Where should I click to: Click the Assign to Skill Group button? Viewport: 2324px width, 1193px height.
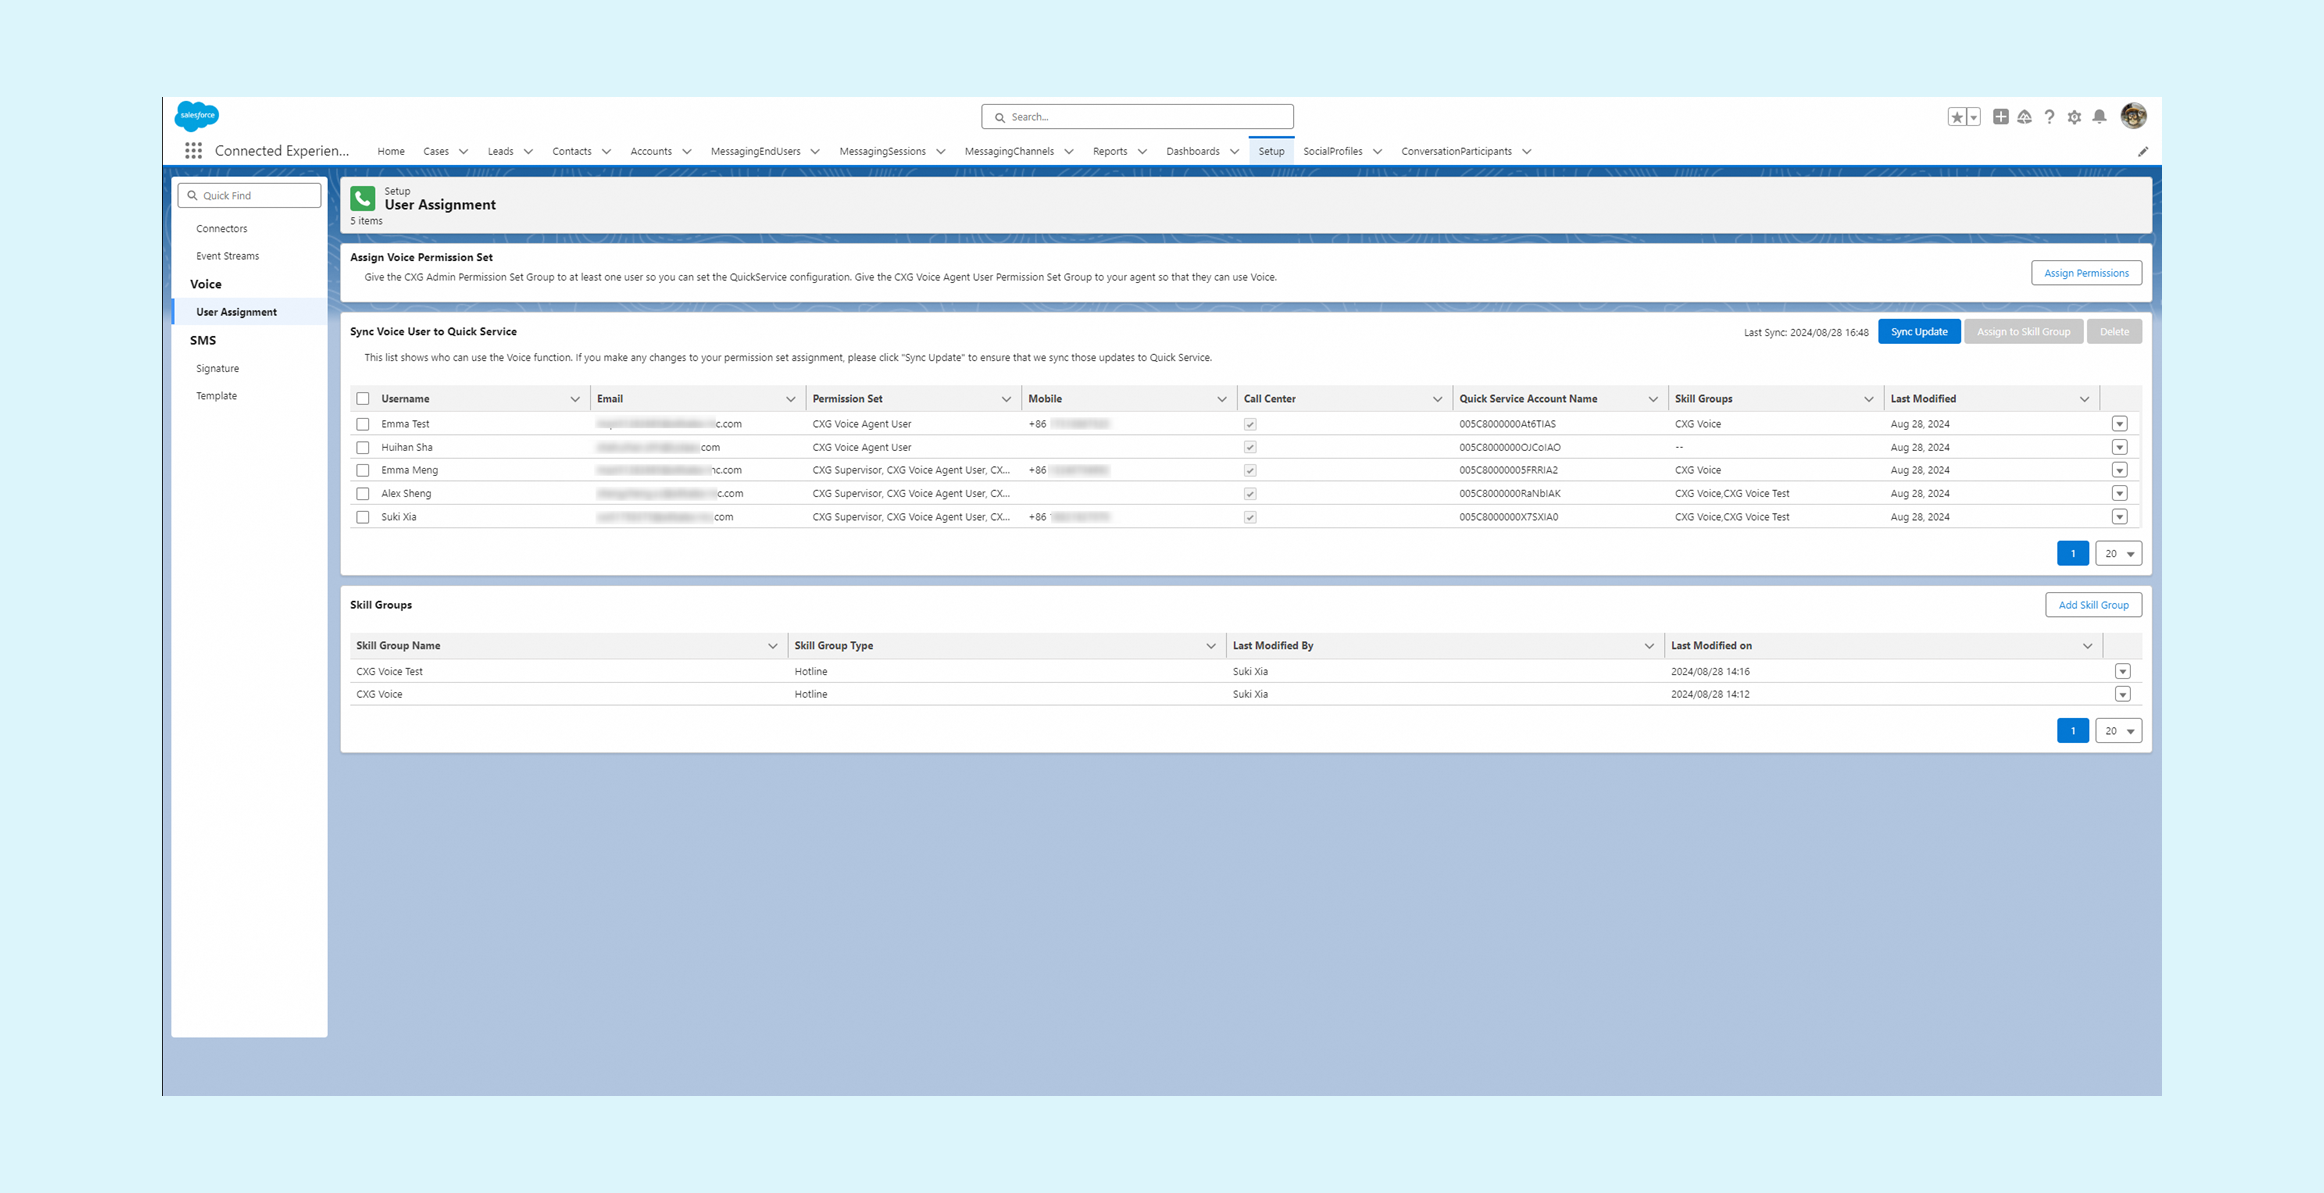pos(2023,332)
